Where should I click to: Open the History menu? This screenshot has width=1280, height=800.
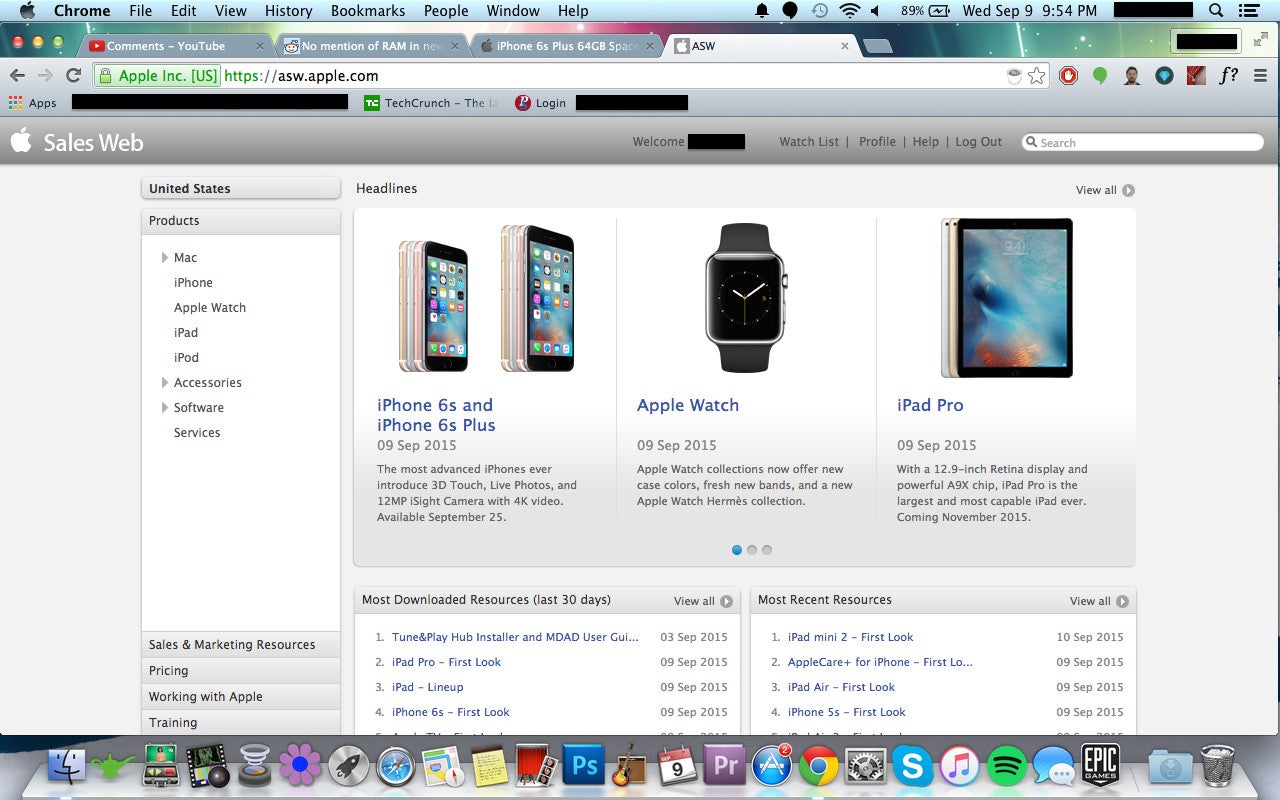(x=289, y=10)
